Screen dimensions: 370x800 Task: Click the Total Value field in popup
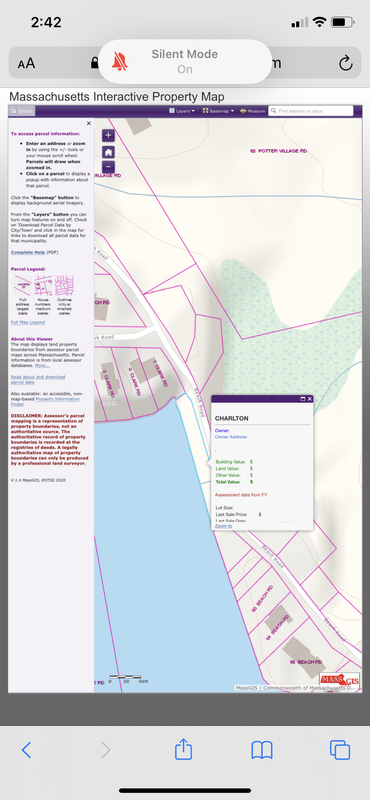(234, 482)
